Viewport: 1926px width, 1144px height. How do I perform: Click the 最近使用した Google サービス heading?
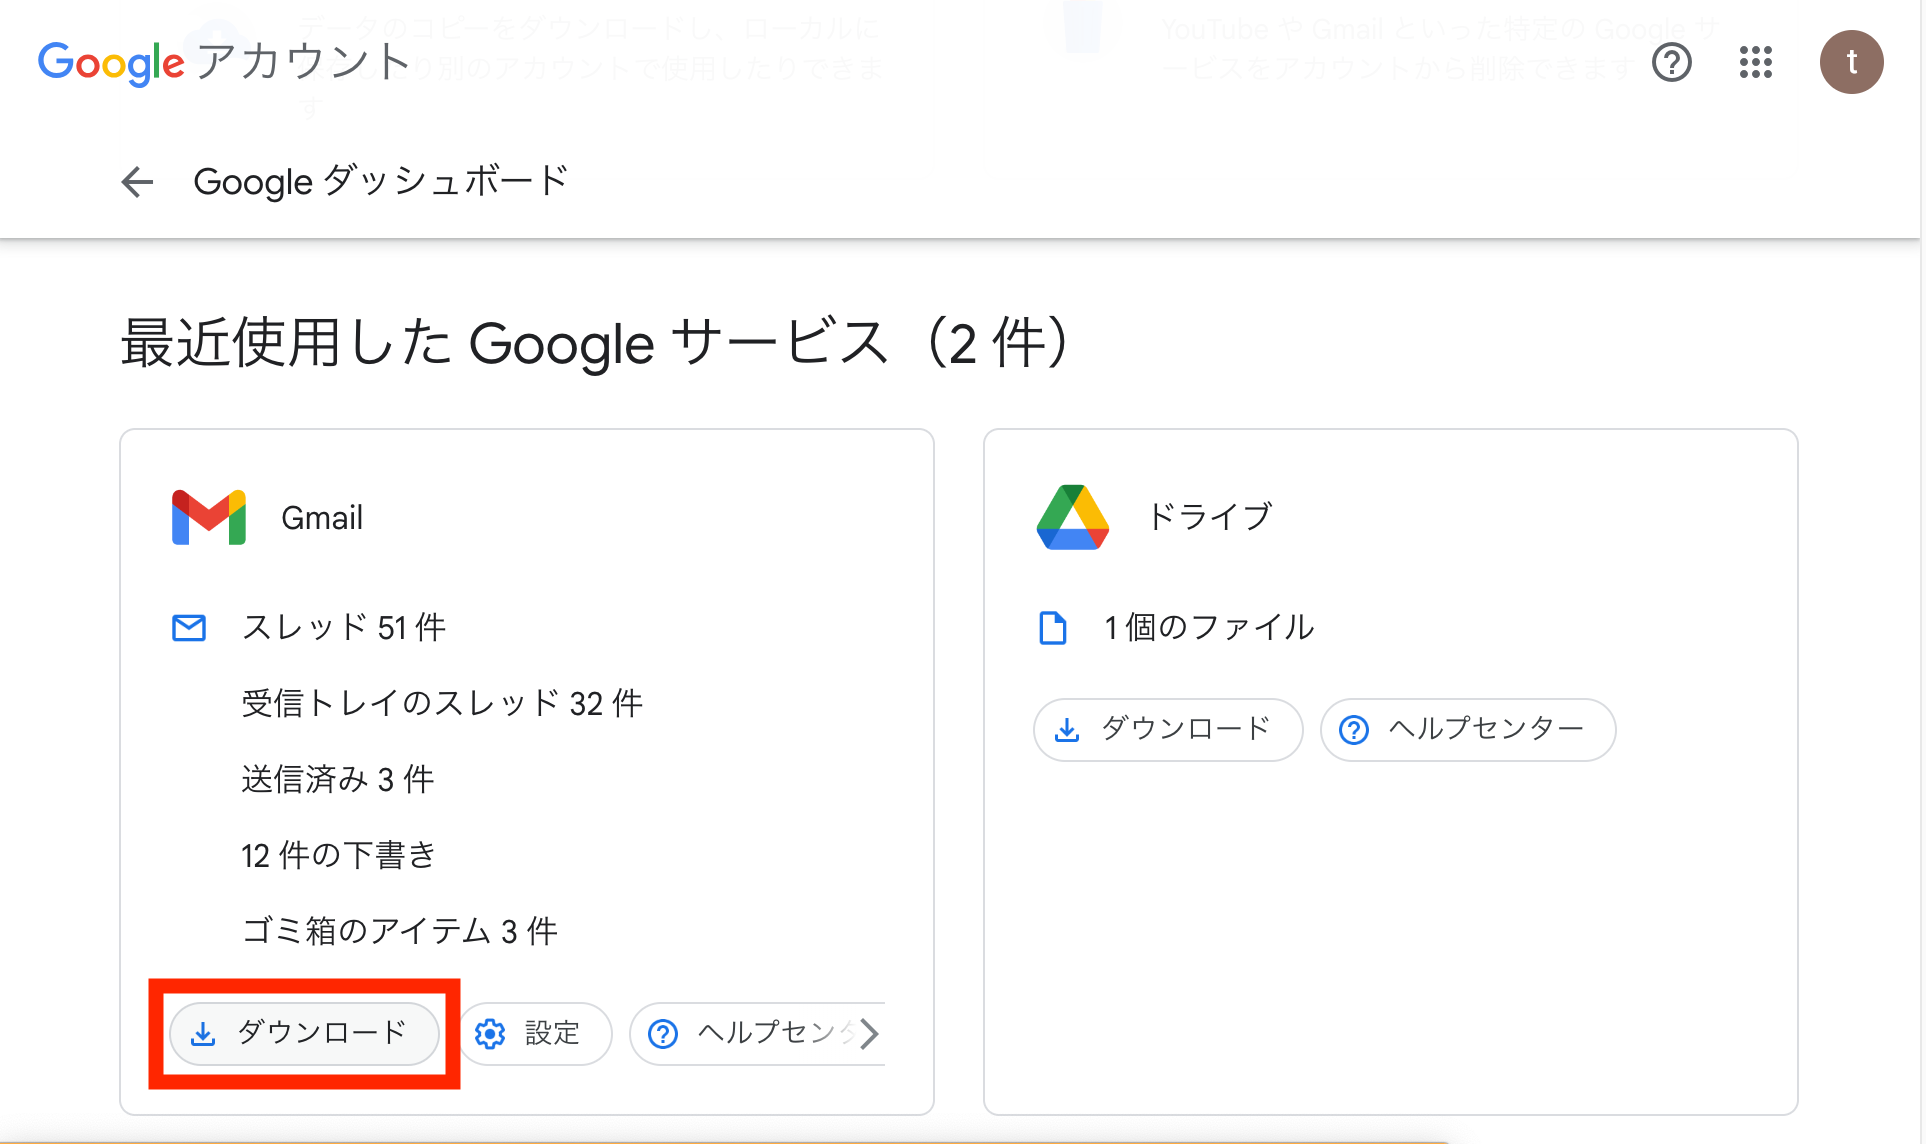pos(596,343)
